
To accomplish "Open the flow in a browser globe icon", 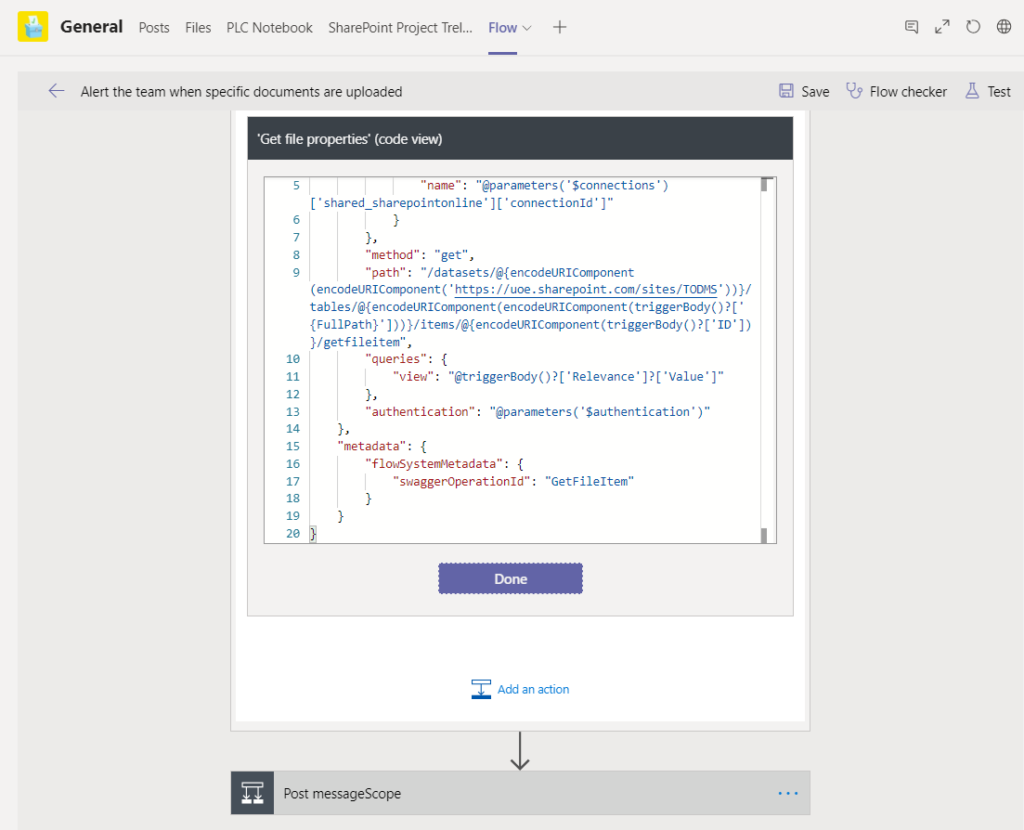I will coord(1003,27).
